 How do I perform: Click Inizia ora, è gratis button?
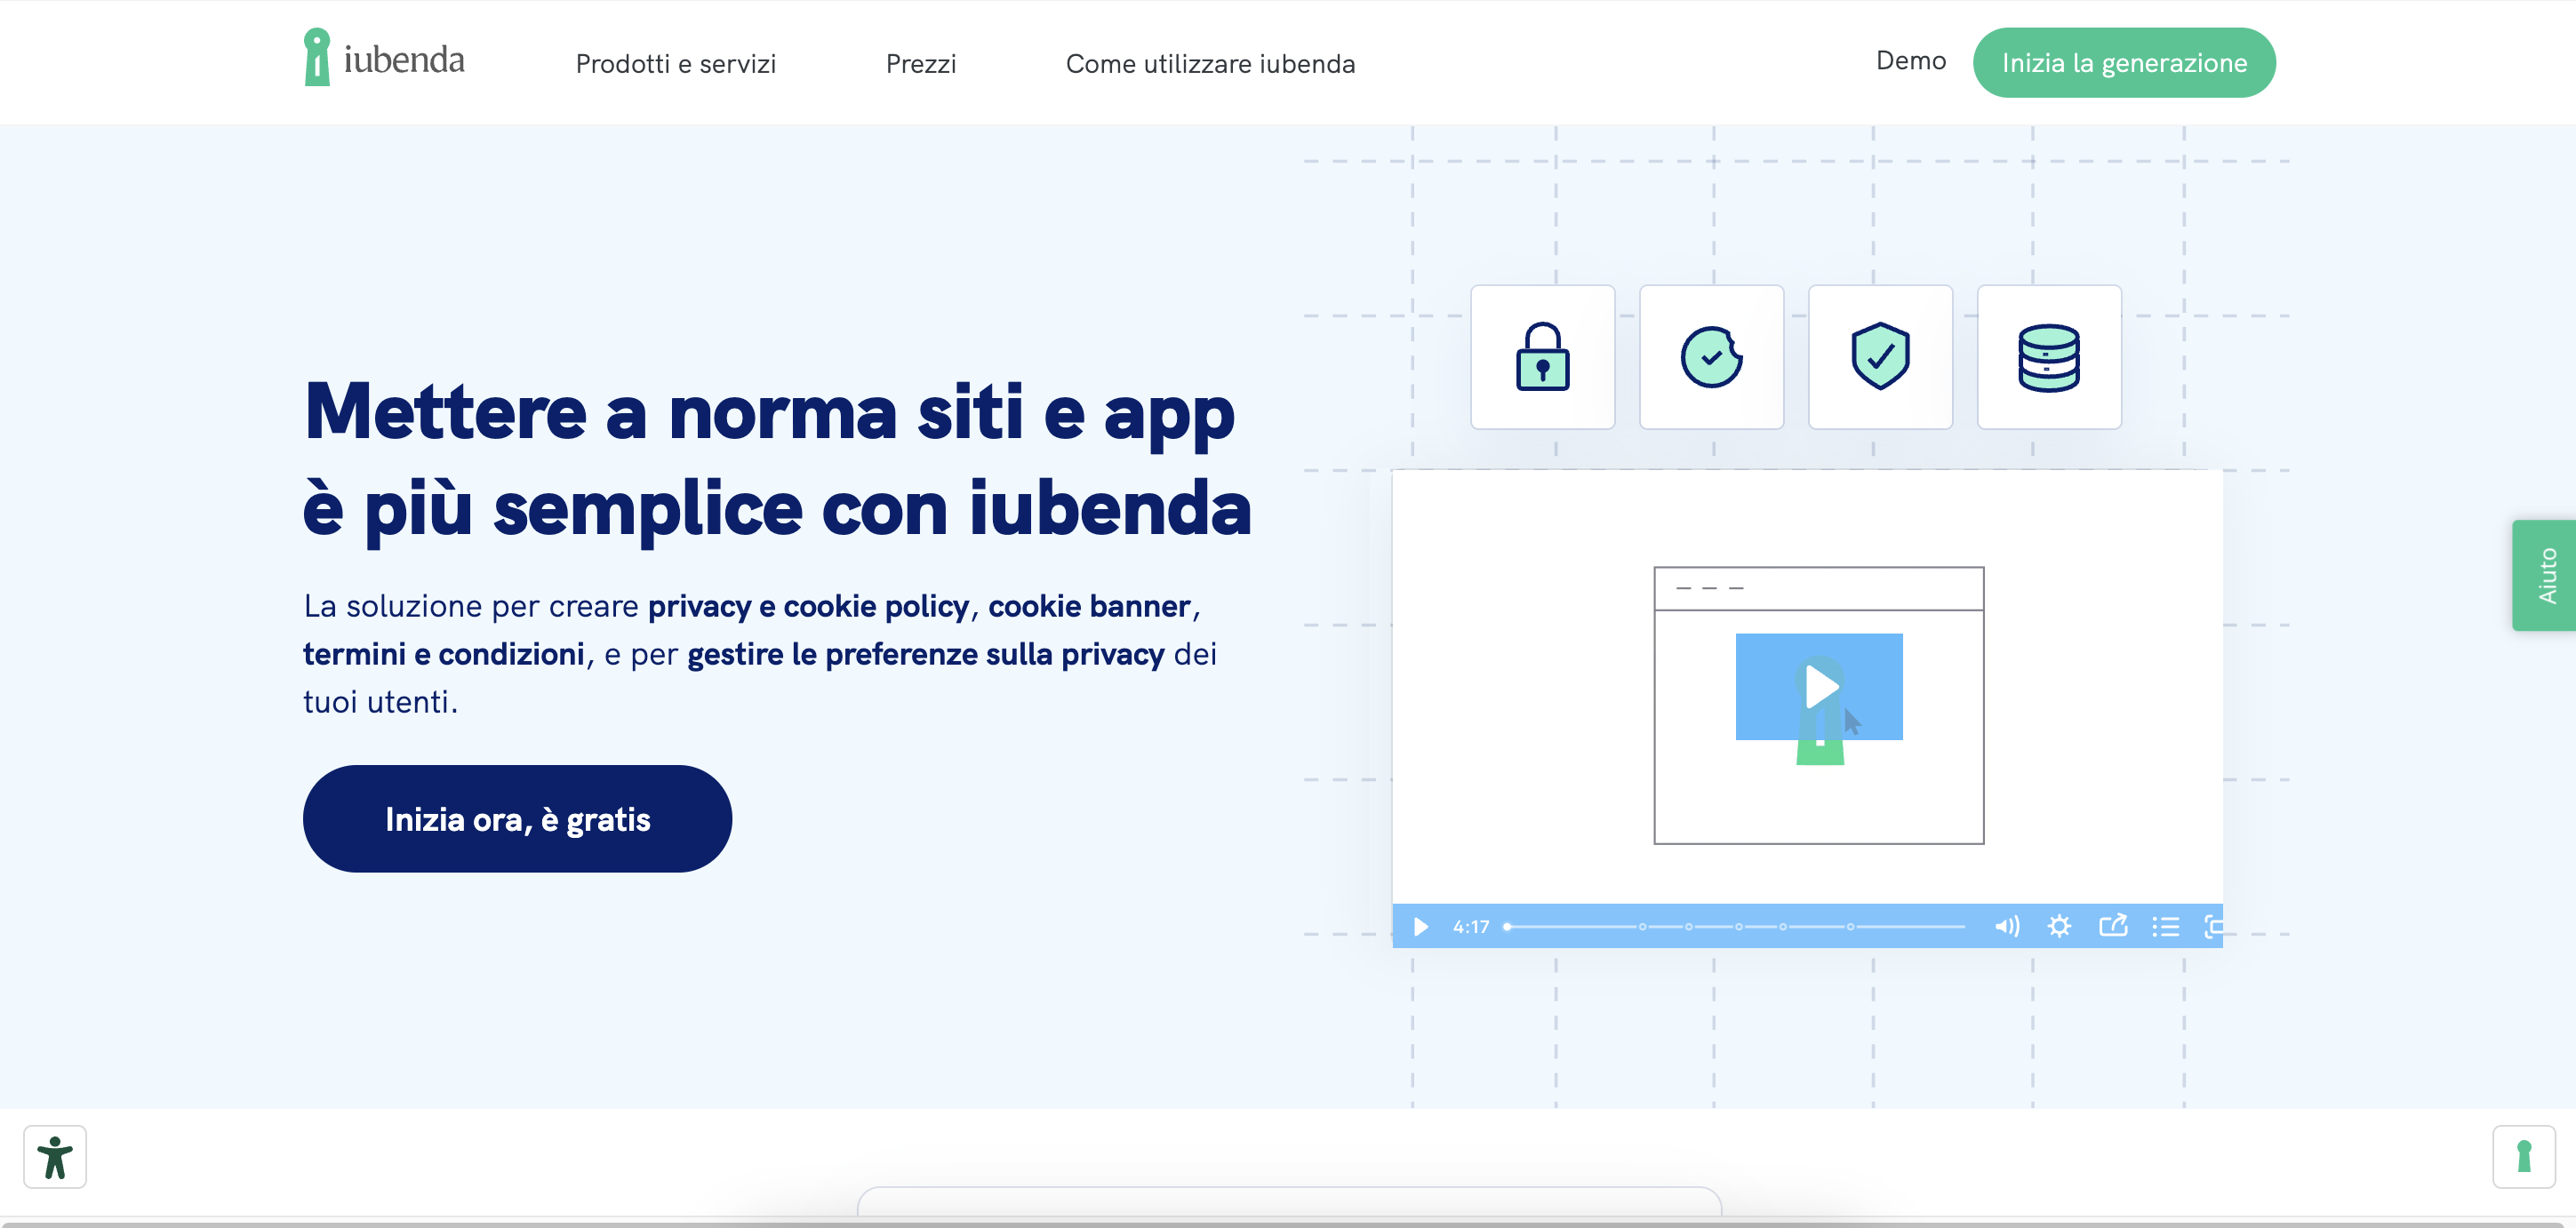click(x=517, y=819)
